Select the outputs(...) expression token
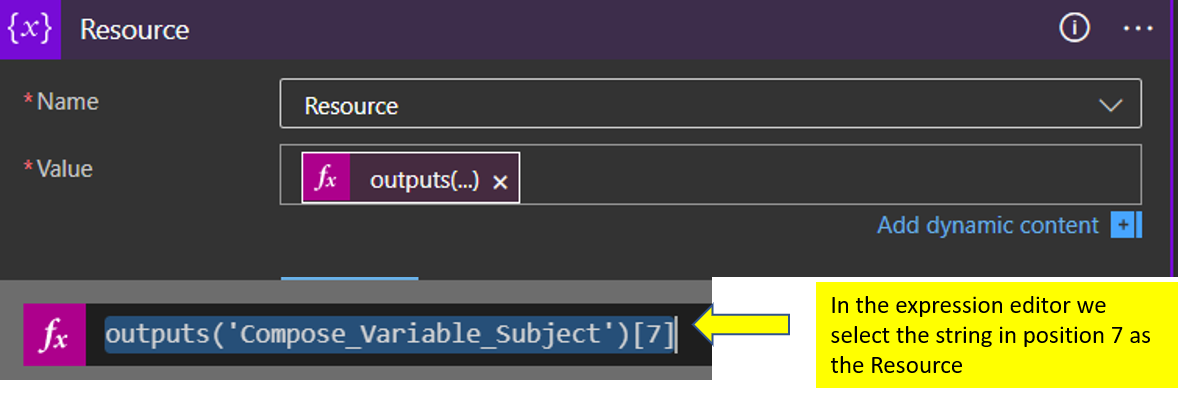Viewport: 1178px width, 395px height. (x=411, y=179)
